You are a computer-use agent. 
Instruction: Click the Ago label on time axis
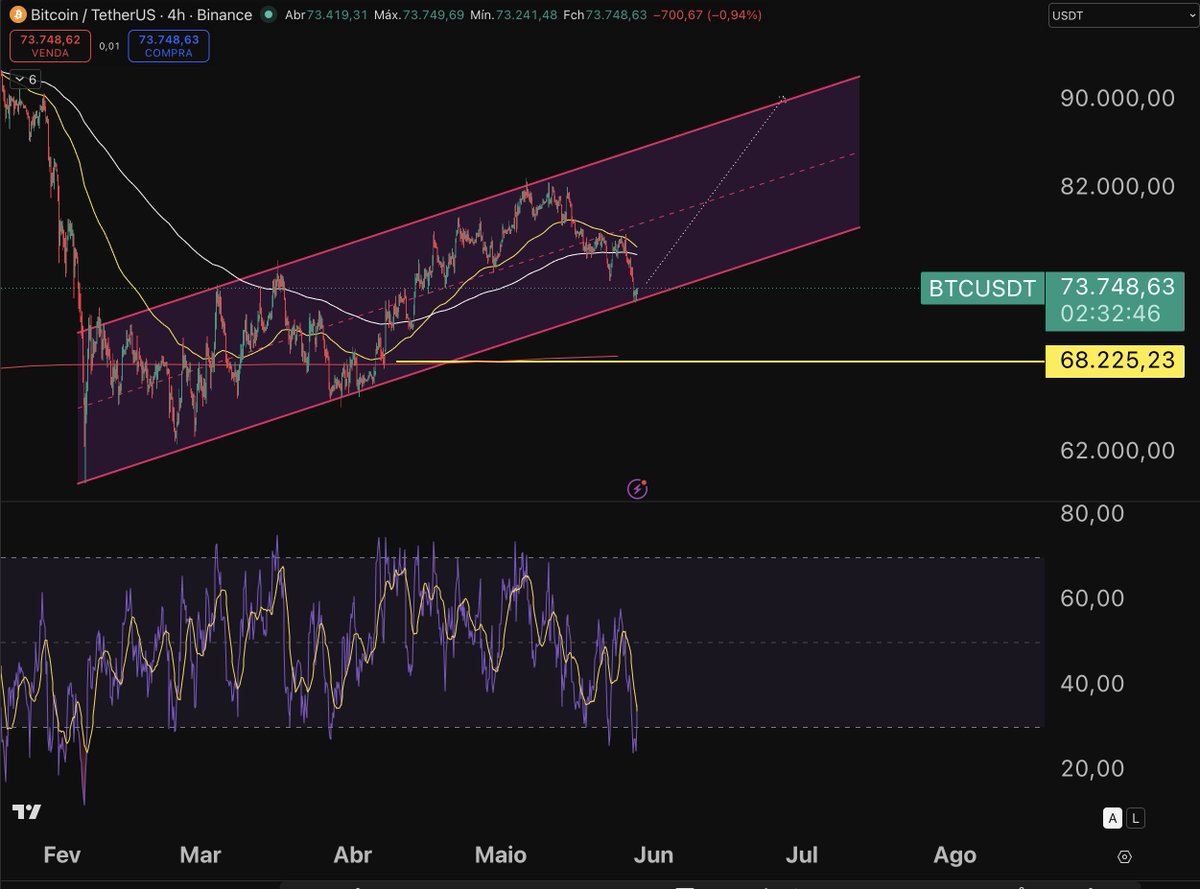click(x=954, y=855)
